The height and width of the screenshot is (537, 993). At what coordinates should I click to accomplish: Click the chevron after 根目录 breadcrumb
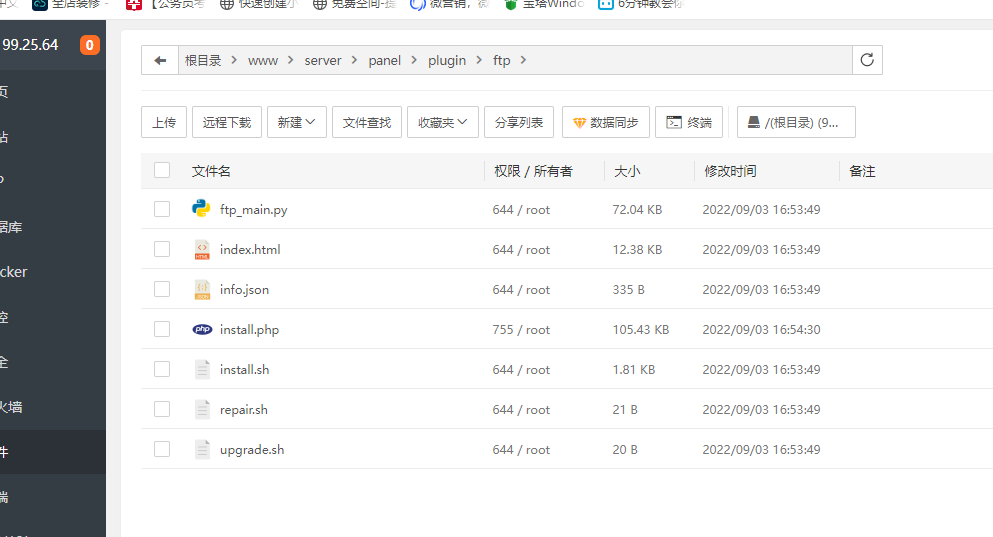tap(234, 60)
